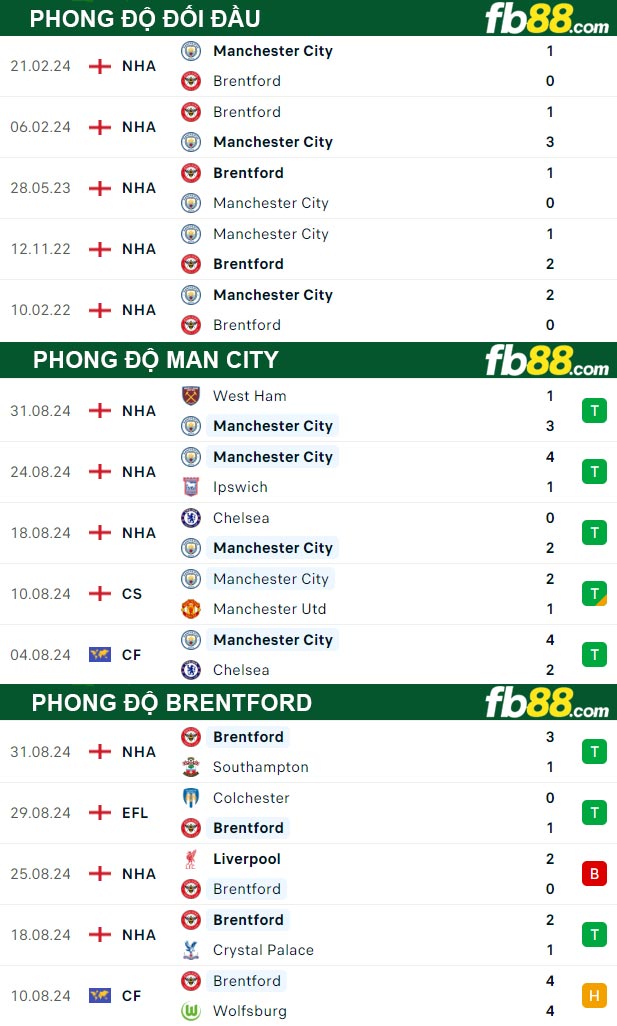Open the Wolfsburg team name link
617x1026 pixels.
[x=250, y=1011]
